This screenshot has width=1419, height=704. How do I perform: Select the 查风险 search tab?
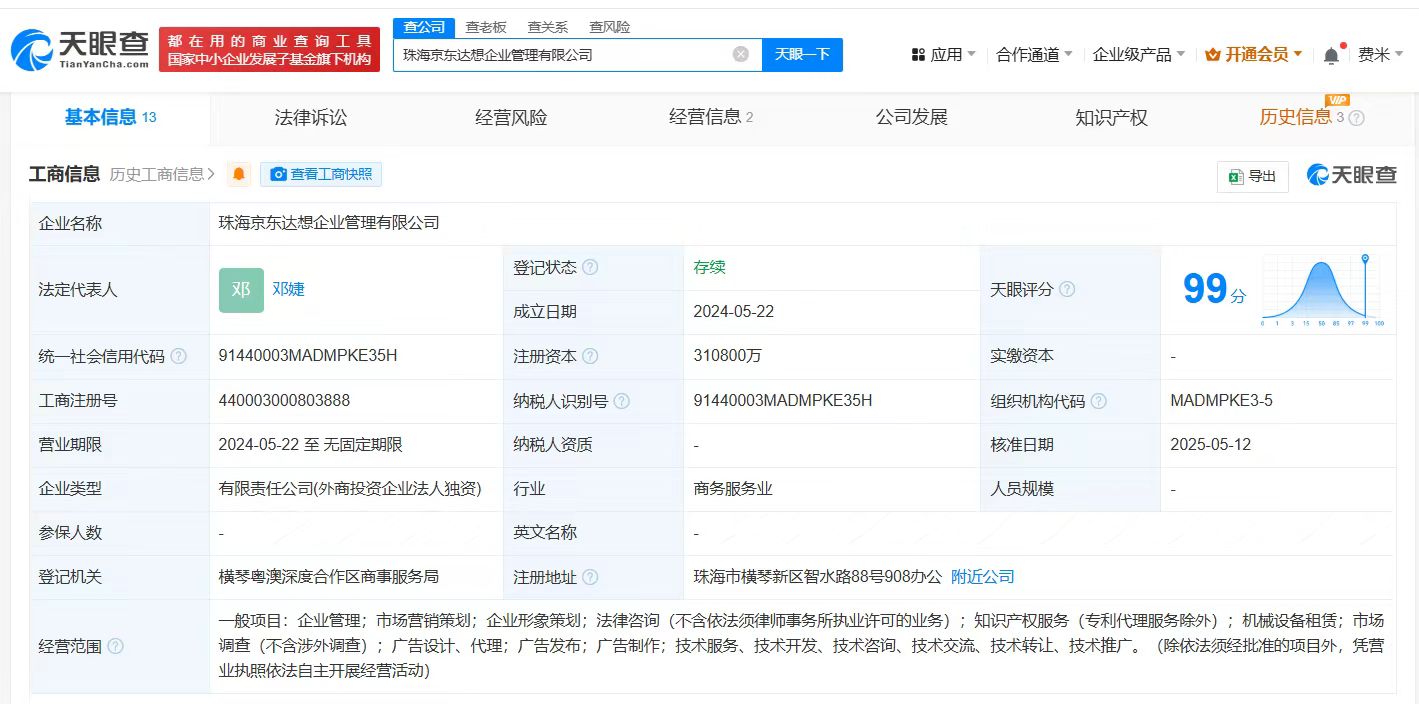point(609,27)
